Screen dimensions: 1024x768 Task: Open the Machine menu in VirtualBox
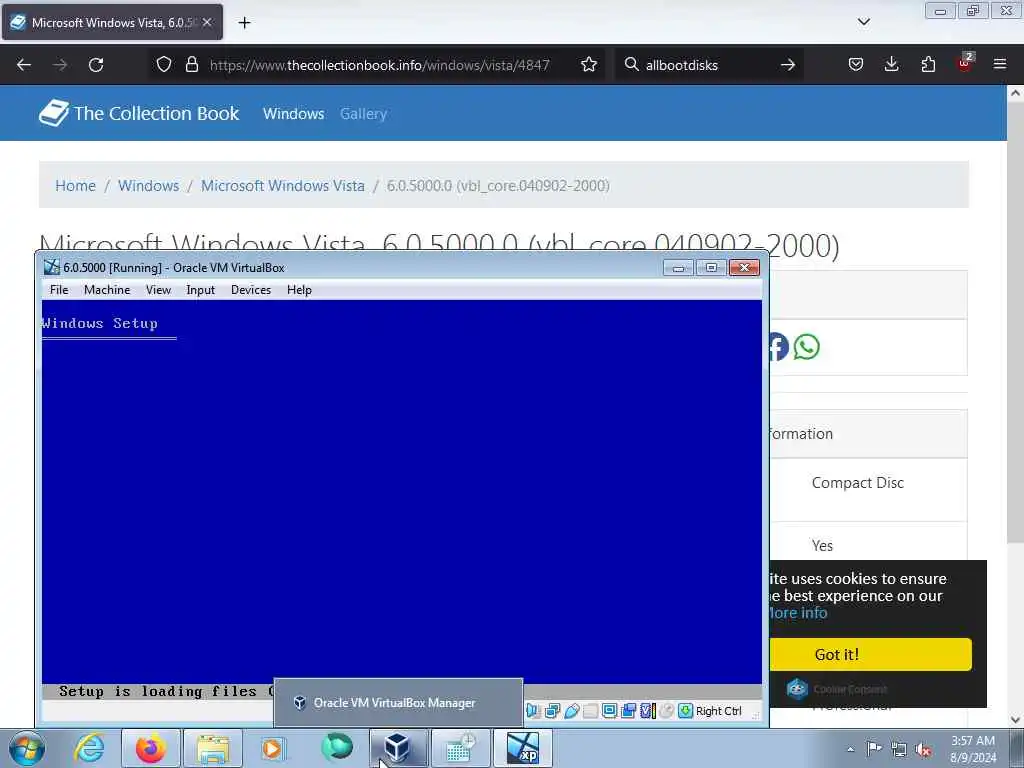107,290
